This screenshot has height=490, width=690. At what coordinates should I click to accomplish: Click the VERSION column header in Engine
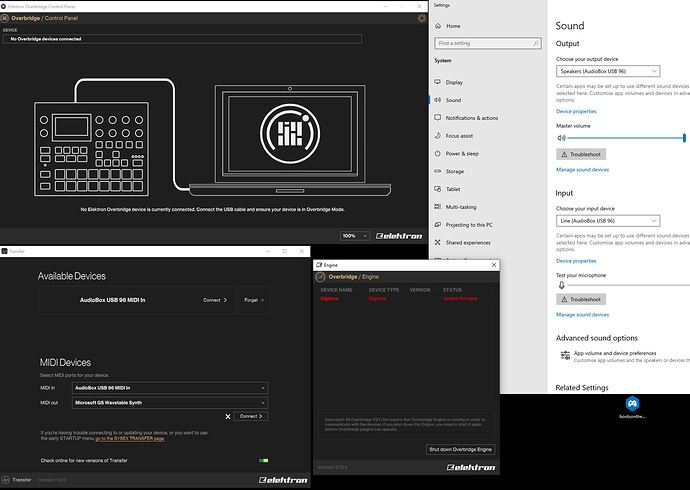coord(420,290)
